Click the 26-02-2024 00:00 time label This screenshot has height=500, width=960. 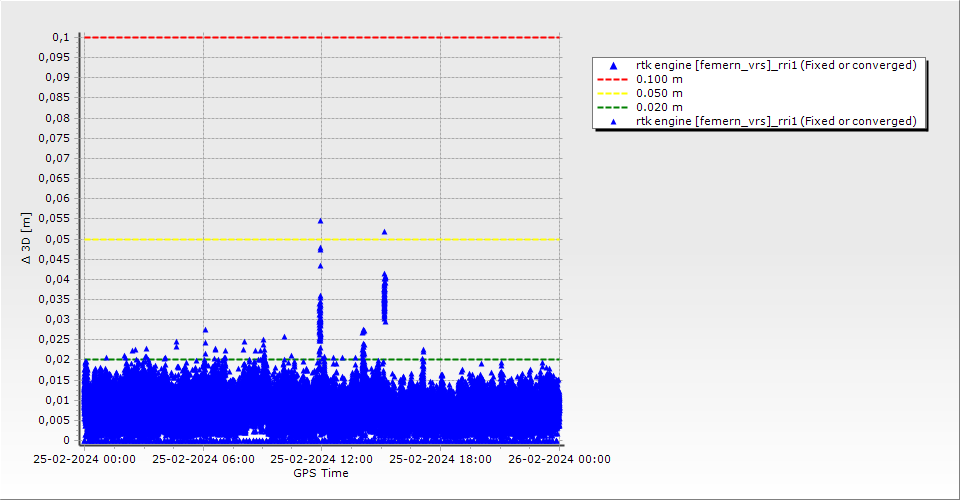point(559,459)
